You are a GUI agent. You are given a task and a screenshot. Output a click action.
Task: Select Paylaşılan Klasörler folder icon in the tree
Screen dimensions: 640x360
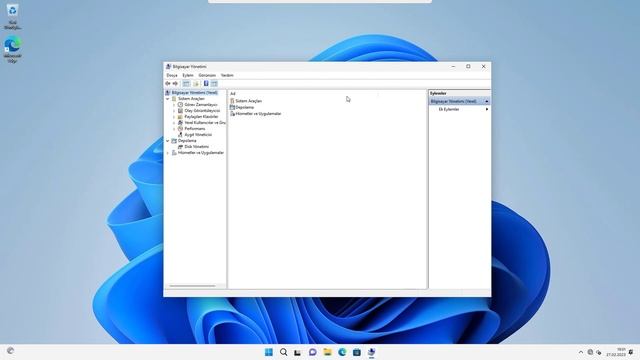[180, 117]
